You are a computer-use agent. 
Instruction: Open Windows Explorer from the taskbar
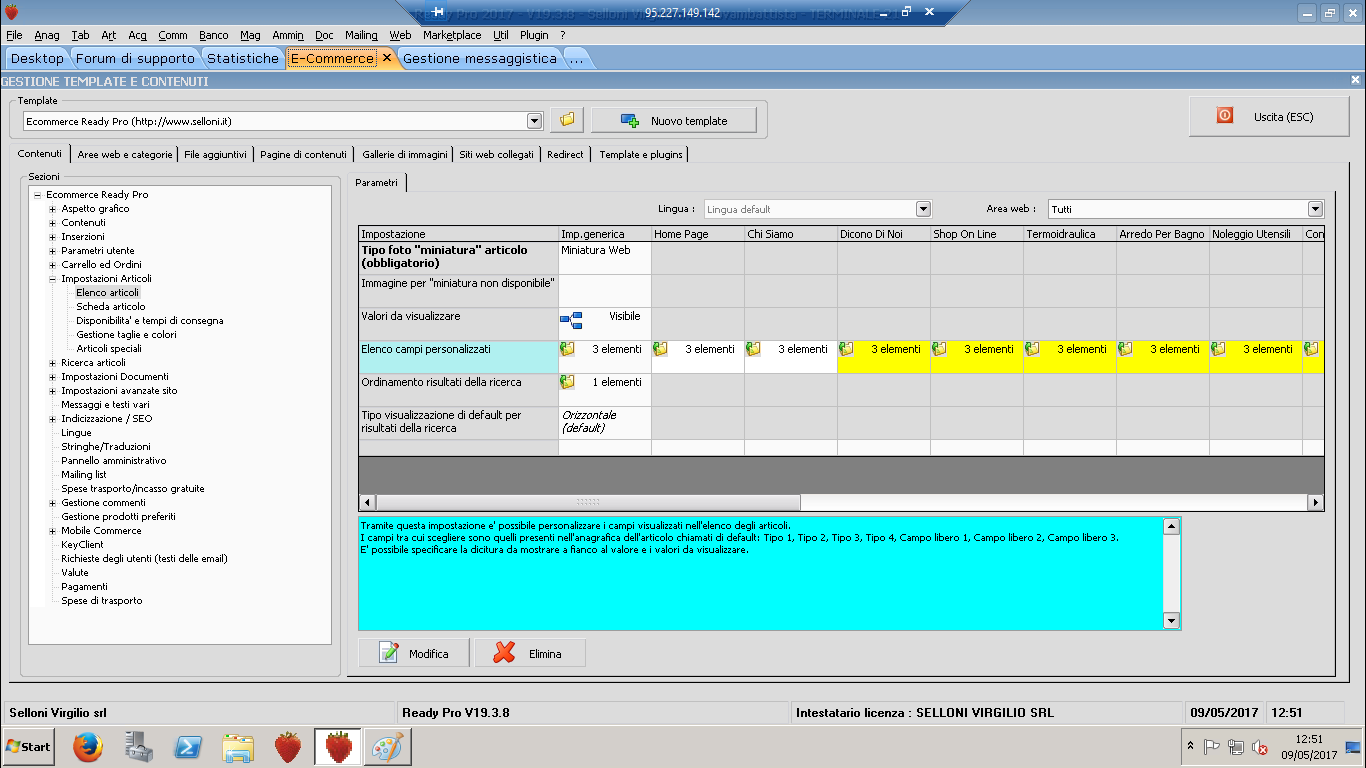[238, 747]
